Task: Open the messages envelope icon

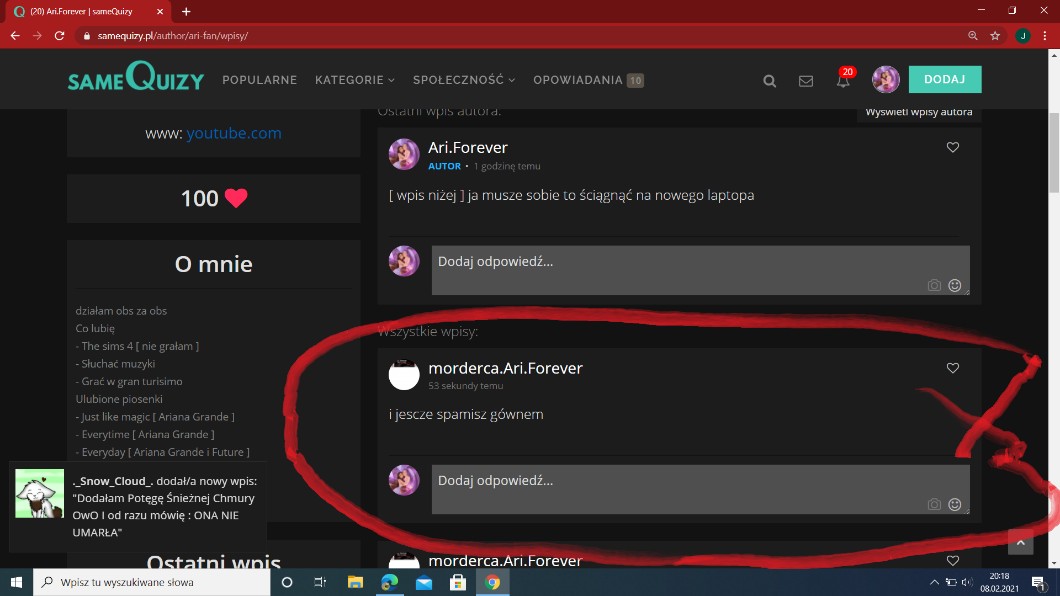Action: (x=806, y=81)
